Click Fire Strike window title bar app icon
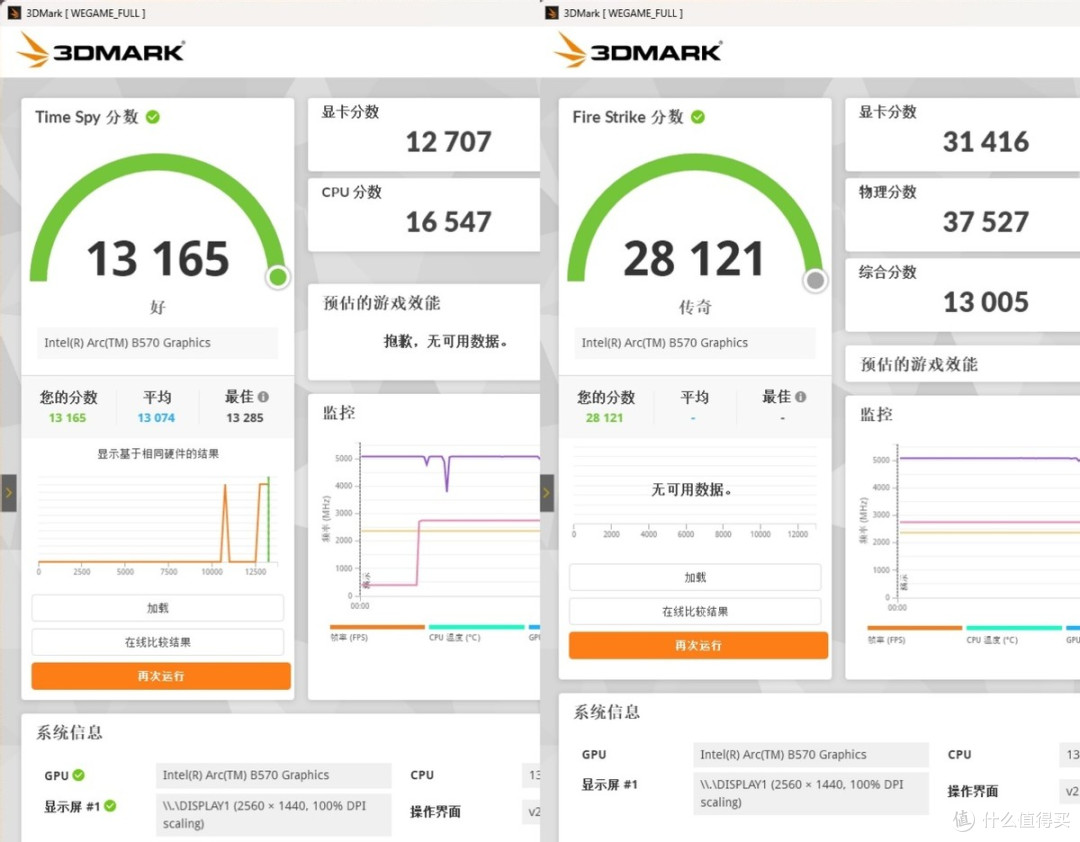1080x842 pixels. pyautogui.click(x=551, y=12)
